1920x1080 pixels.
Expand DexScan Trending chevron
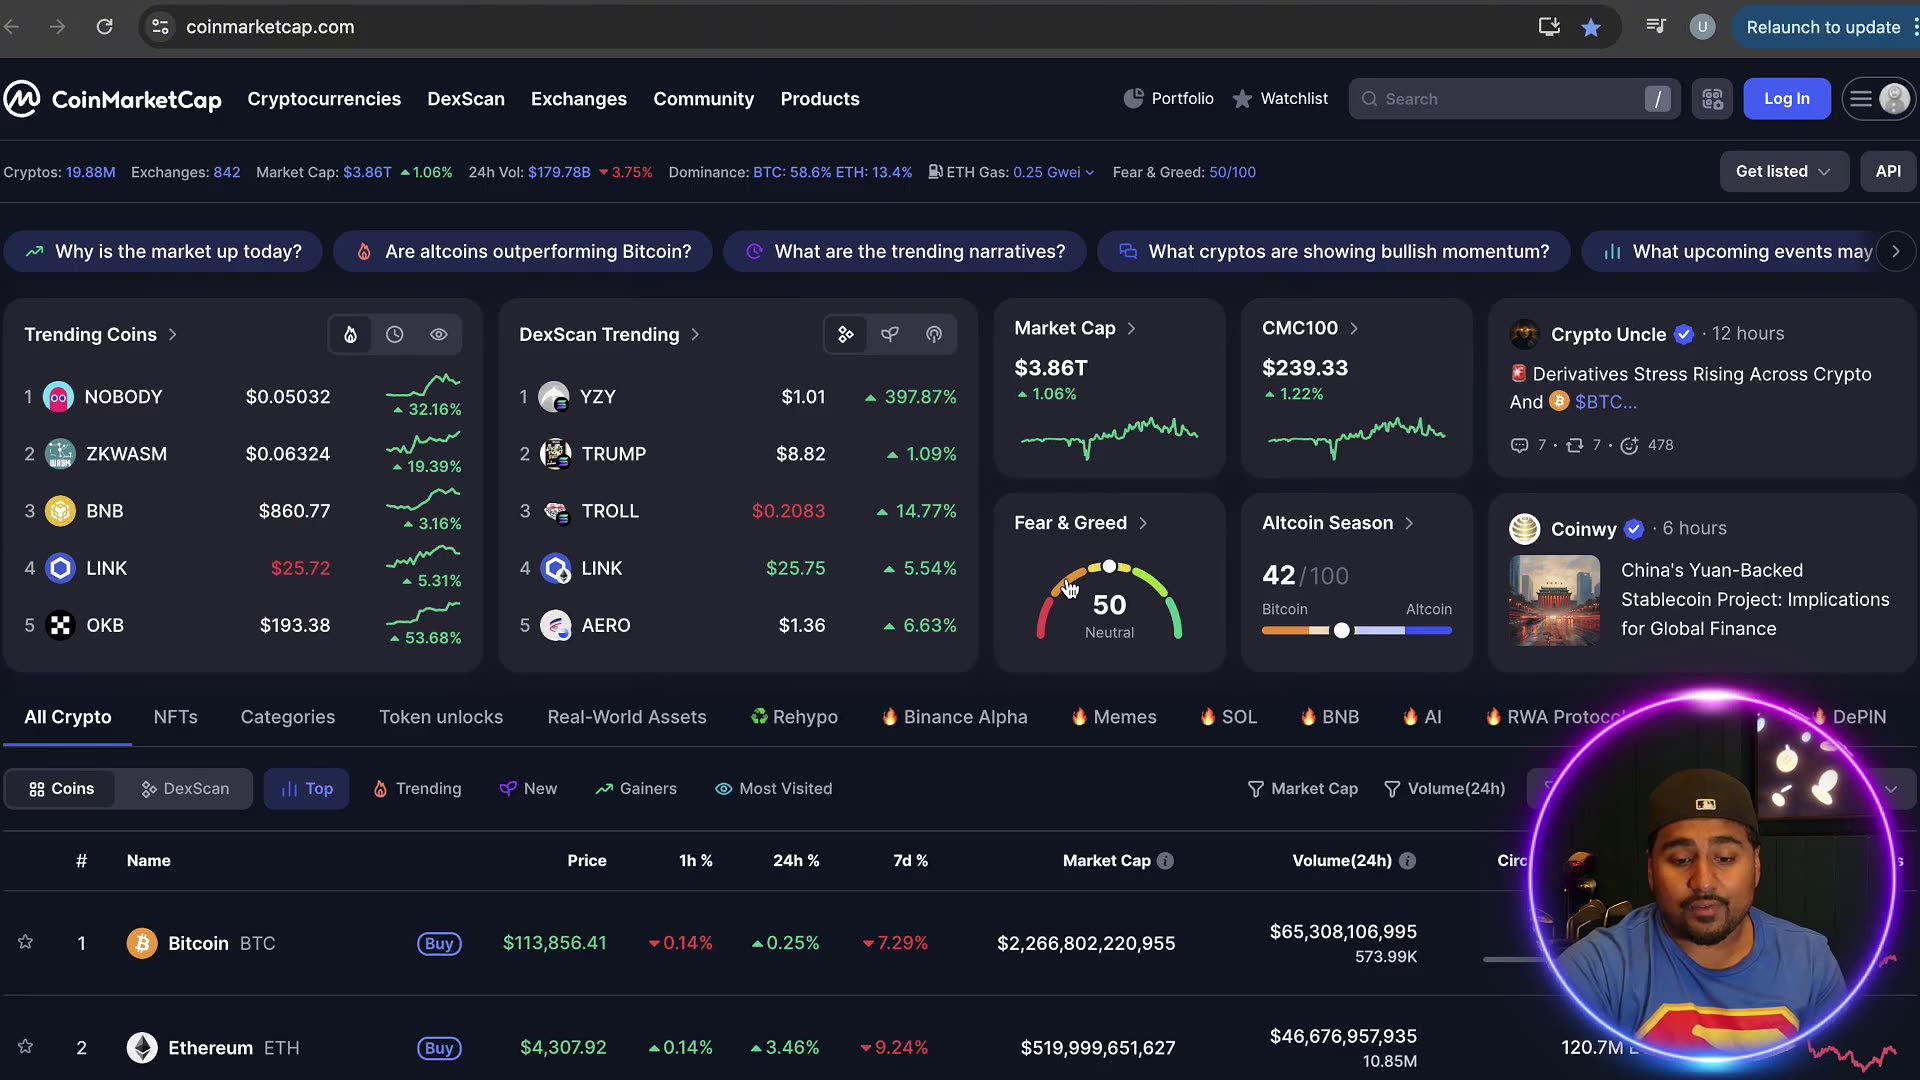point(695,334)
